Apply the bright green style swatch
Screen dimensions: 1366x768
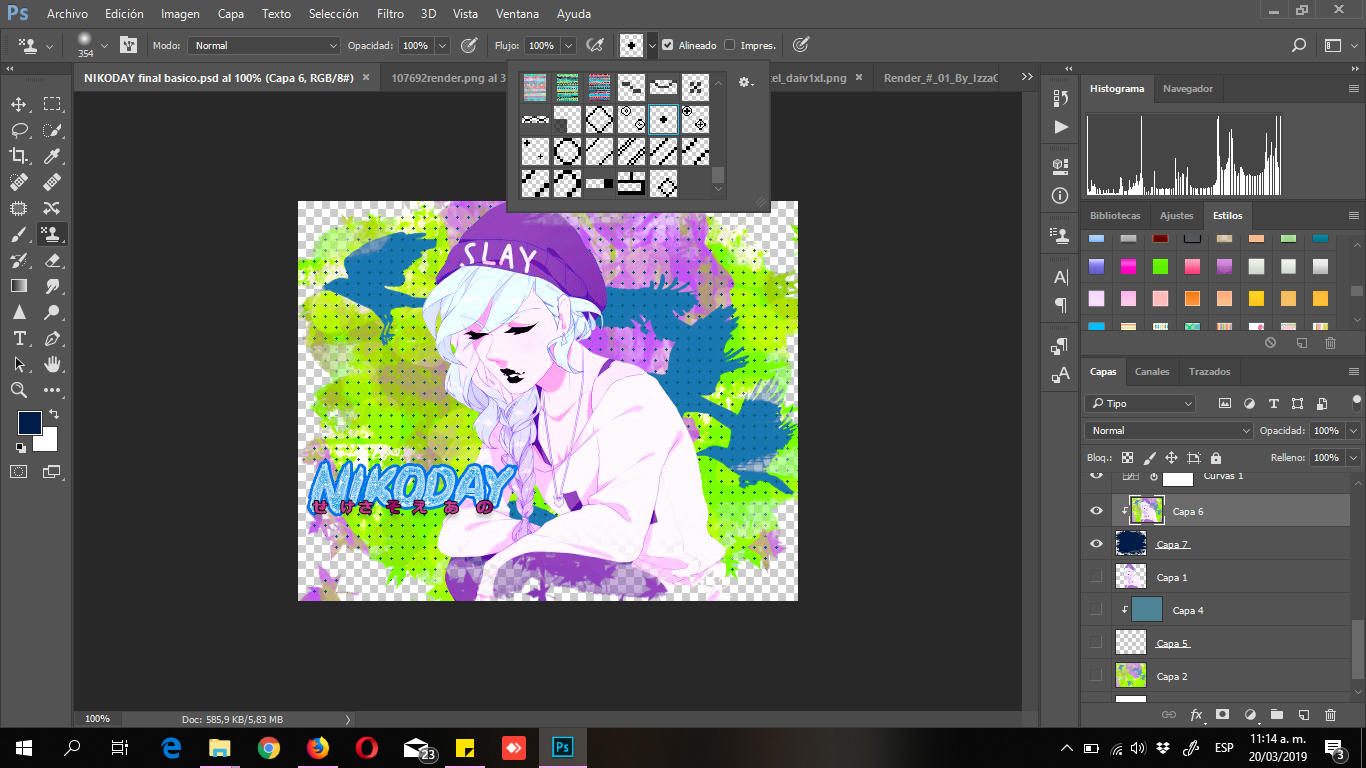1160,266
